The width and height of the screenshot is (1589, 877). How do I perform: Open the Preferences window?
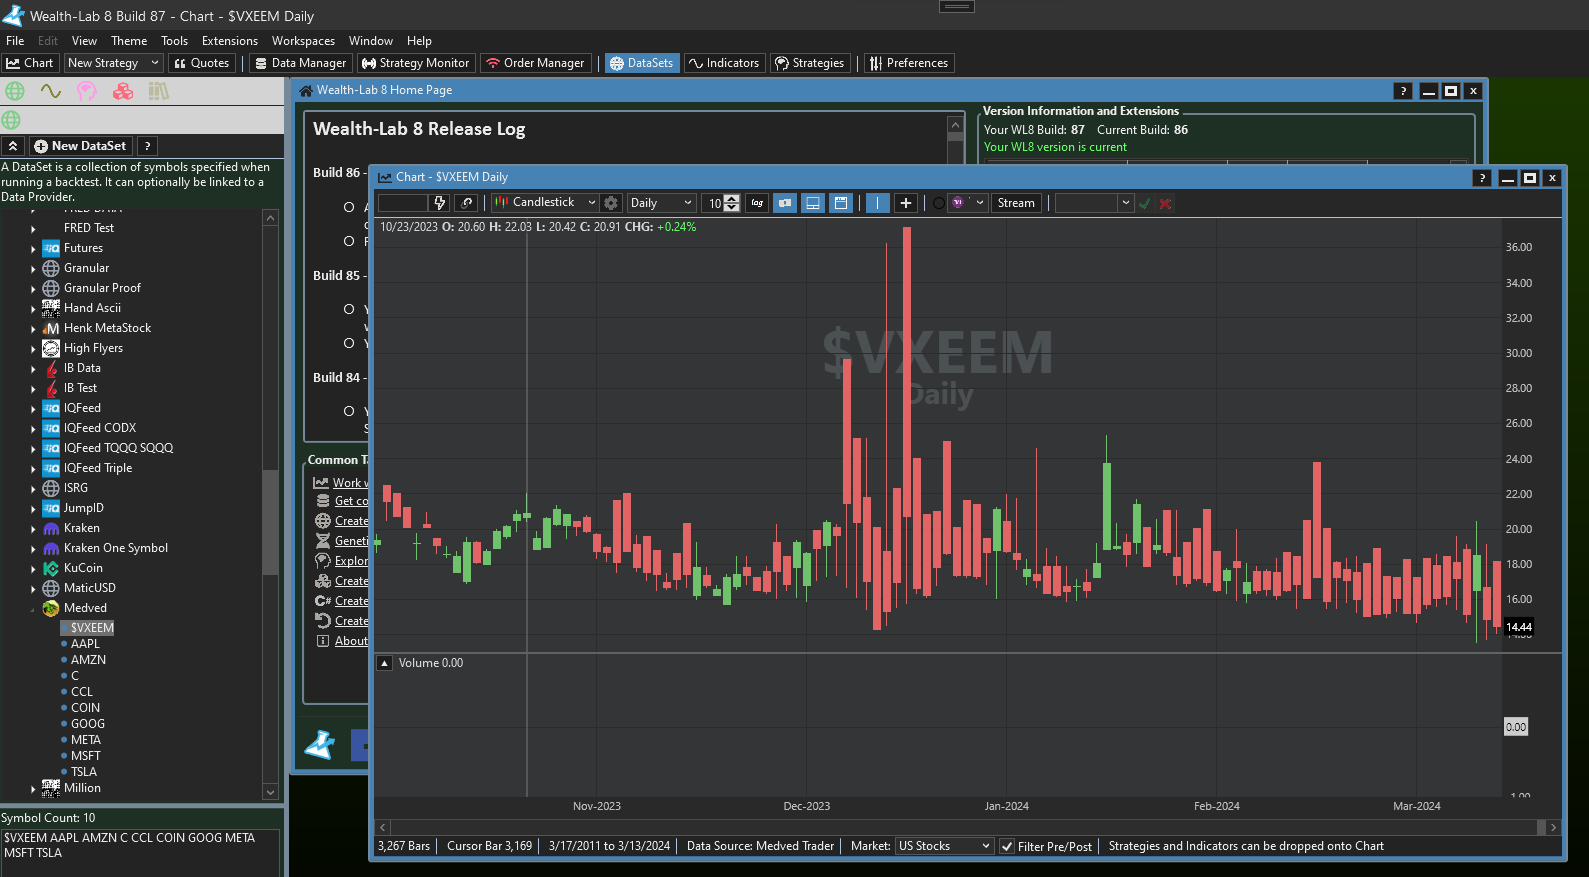[908, 63]
